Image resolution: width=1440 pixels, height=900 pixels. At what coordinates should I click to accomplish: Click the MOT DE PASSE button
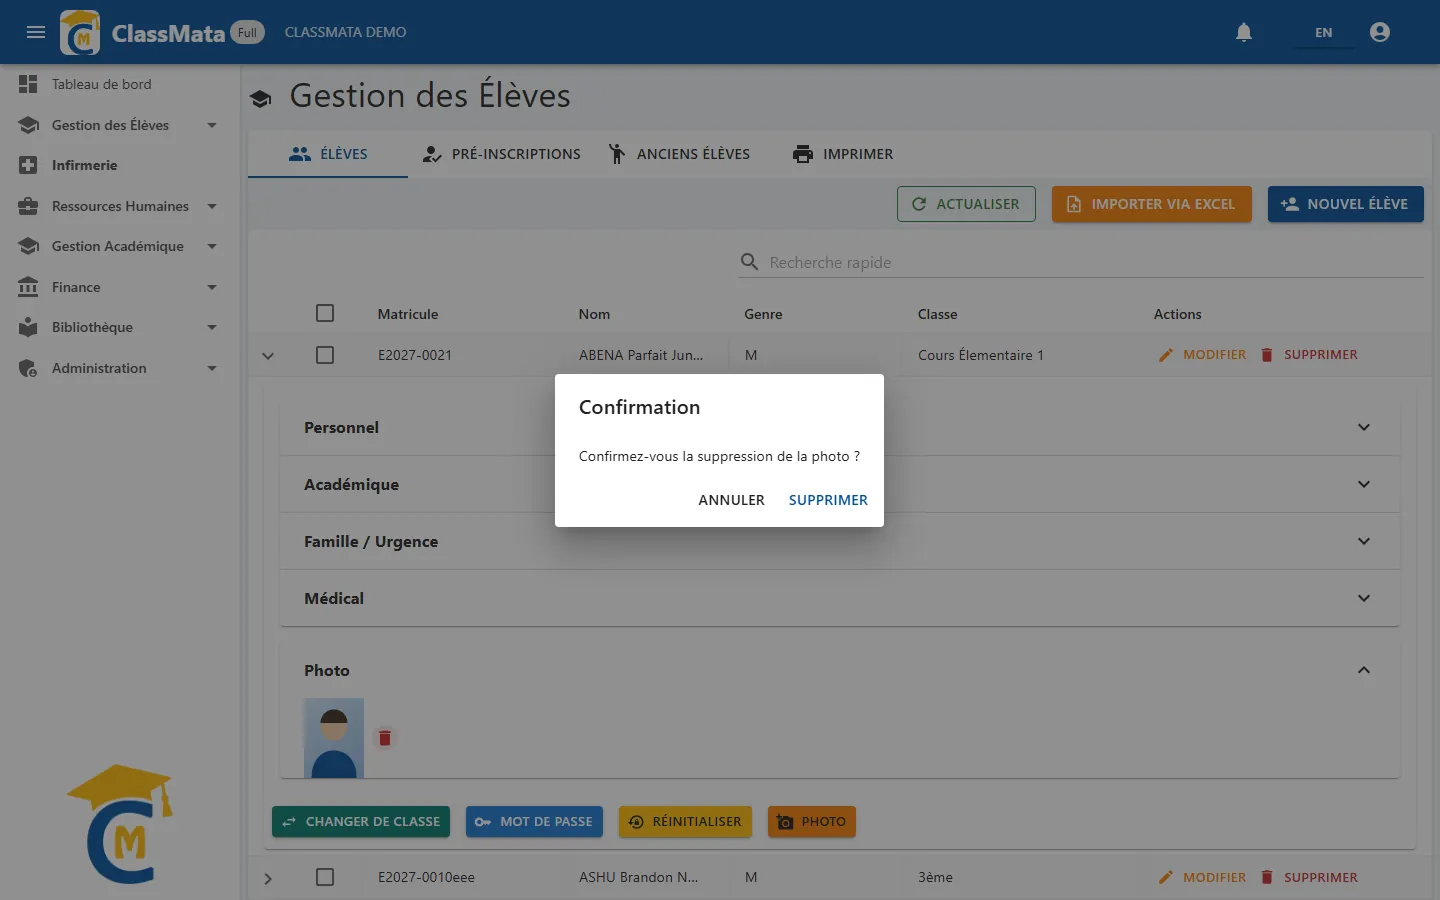click(x=534, y=822)
